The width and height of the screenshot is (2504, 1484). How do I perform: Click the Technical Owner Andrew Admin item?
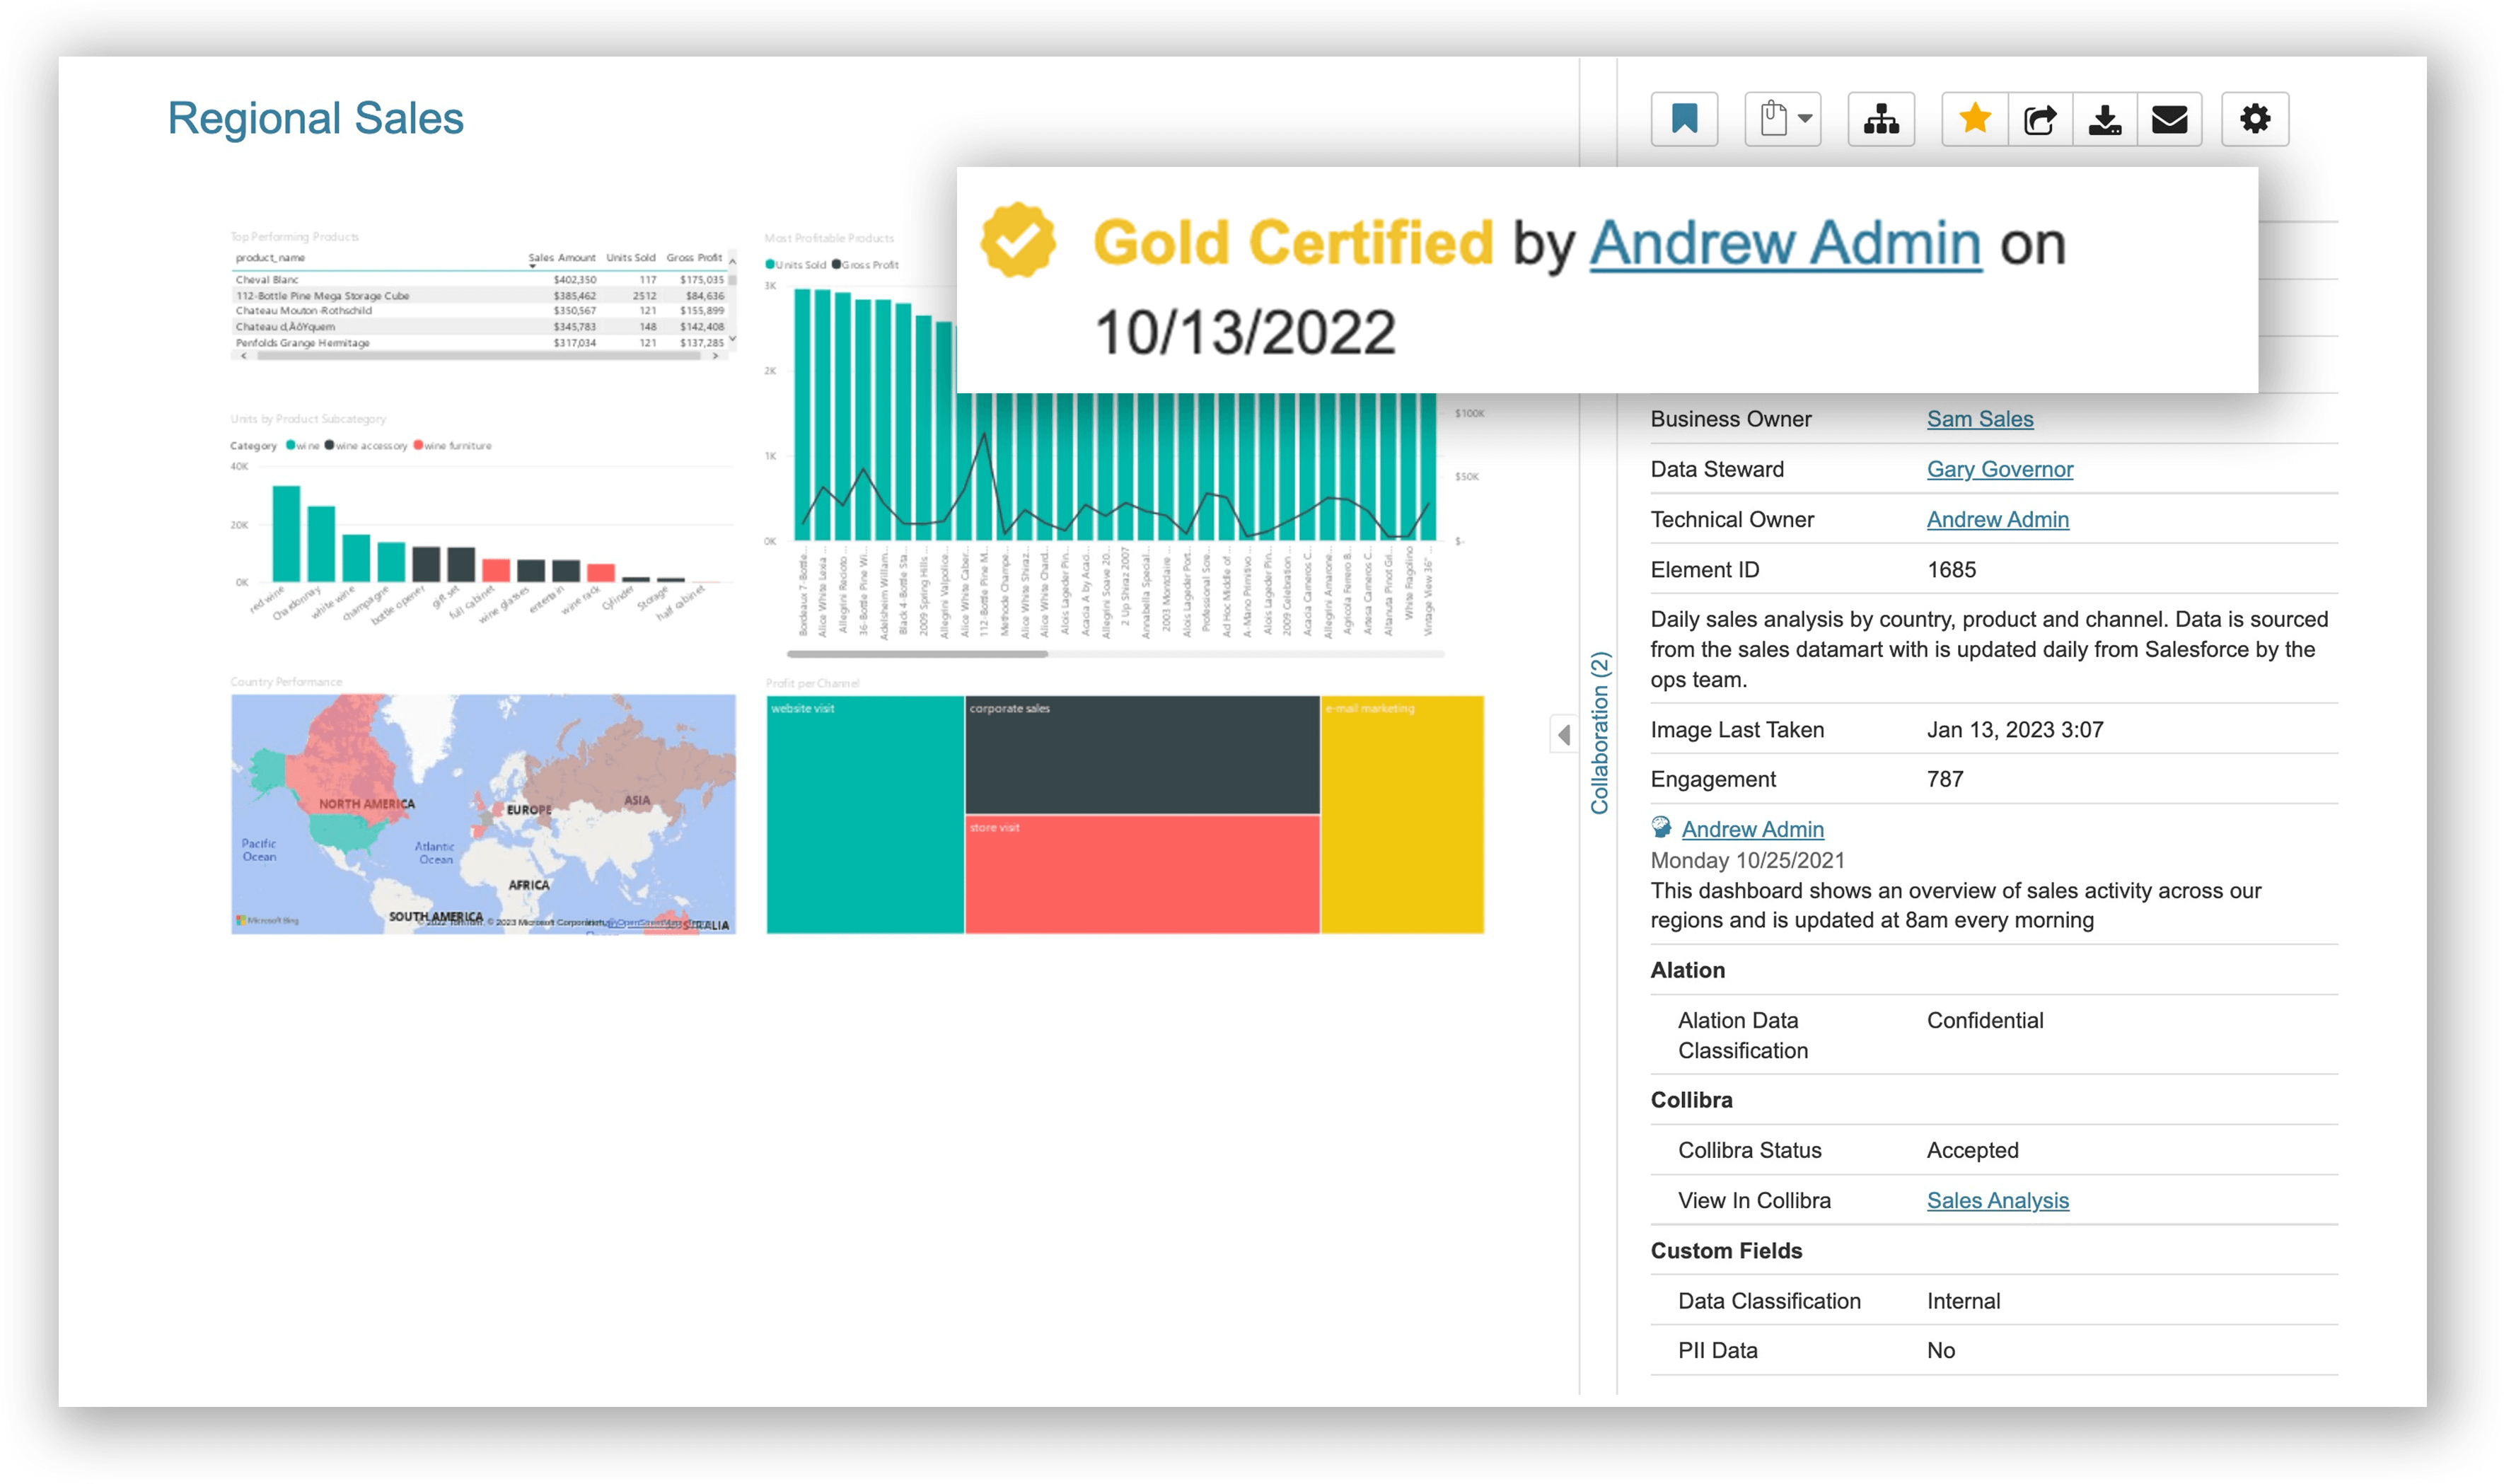pyautogui.click(x=1998, y=519)
